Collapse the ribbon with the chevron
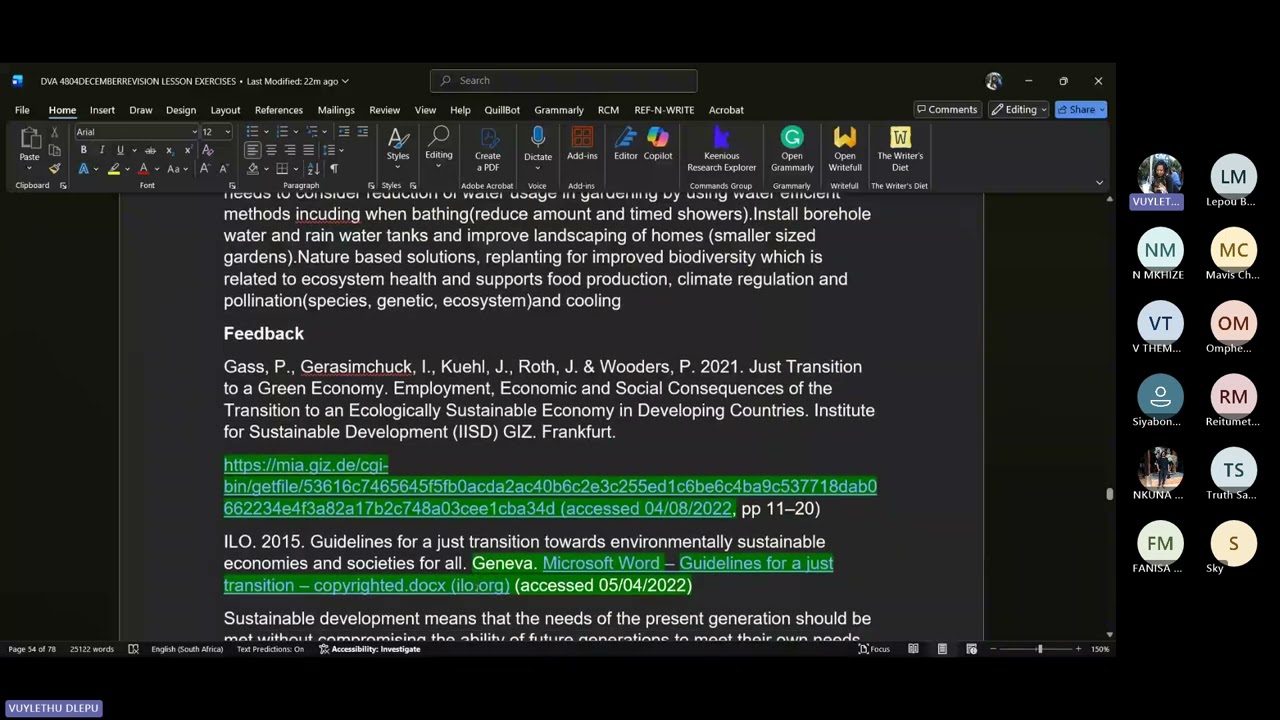 point(1099,183)
